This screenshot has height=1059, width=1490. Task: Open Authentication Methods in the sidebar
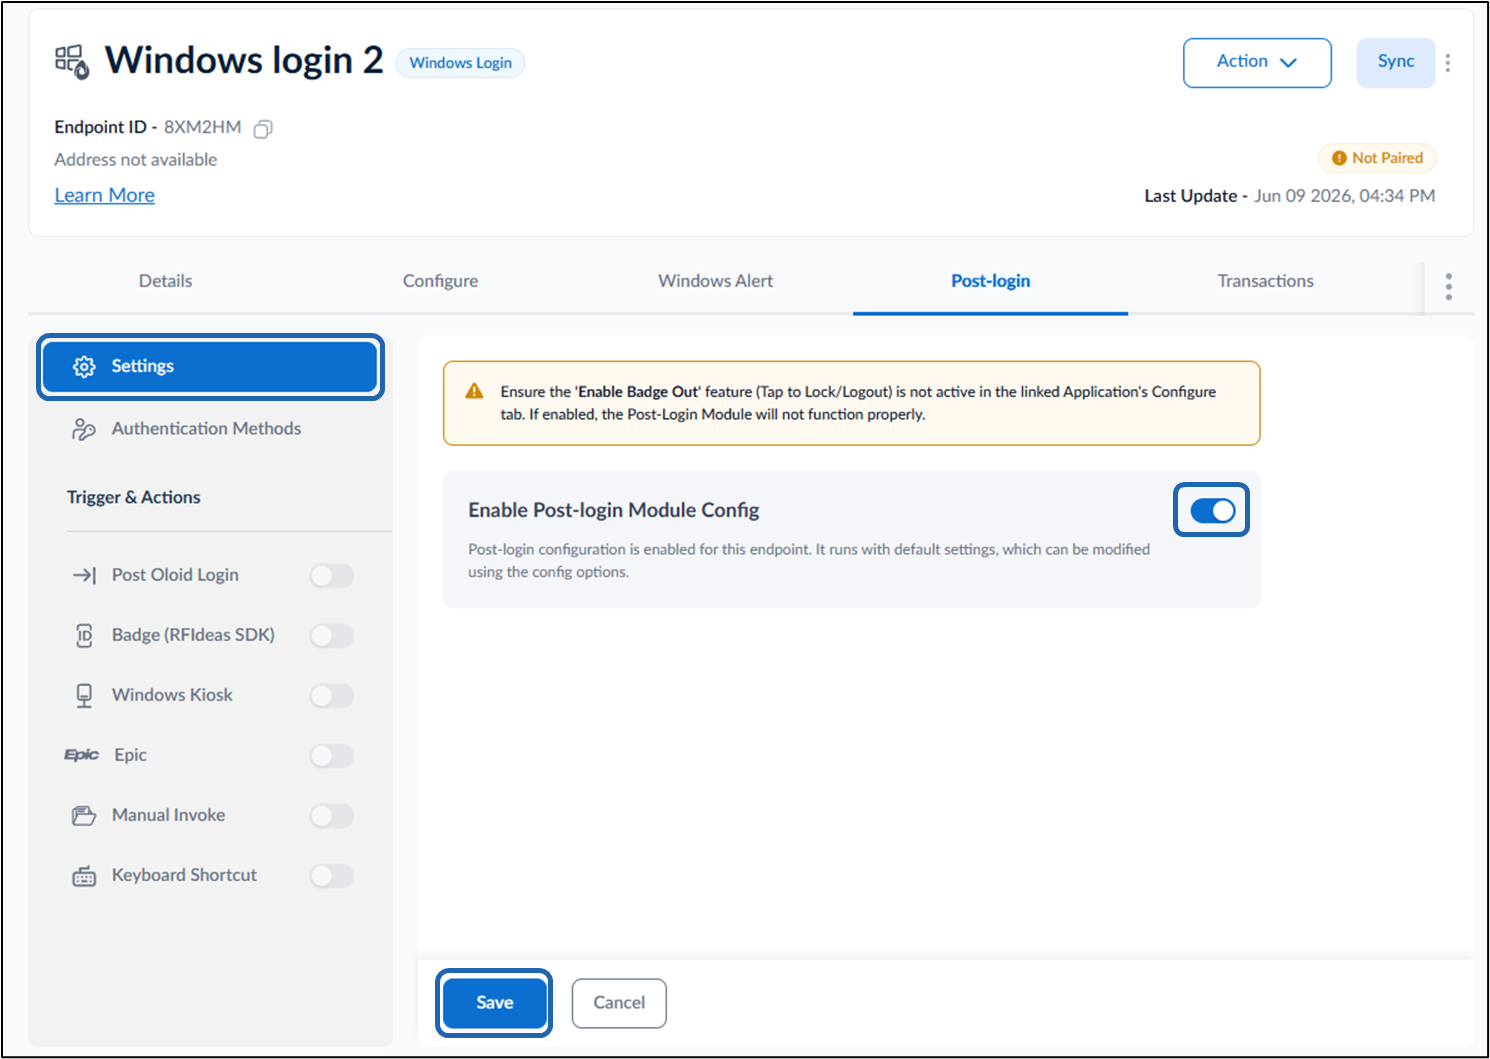pos(211,429)
